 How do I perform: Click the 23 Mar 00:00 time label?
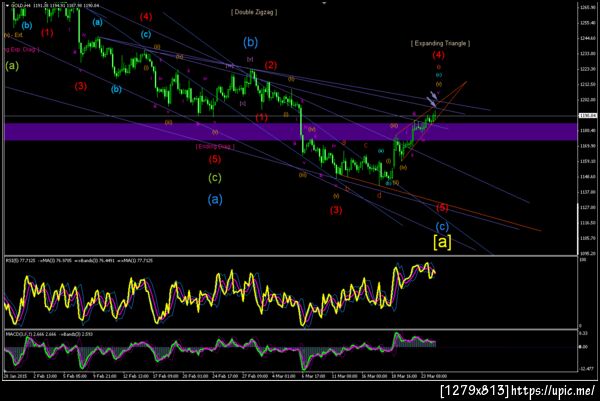pos(434,376)
